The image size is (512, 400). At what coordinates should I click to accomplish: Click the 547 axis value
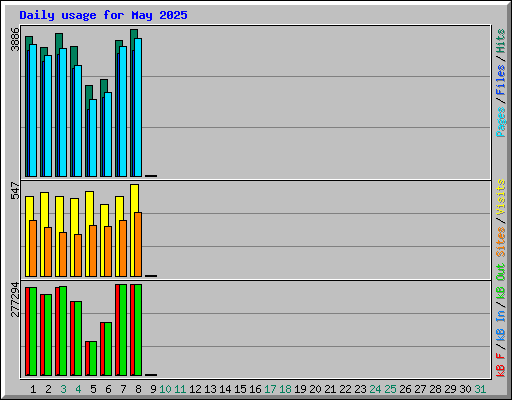point(15,190)
